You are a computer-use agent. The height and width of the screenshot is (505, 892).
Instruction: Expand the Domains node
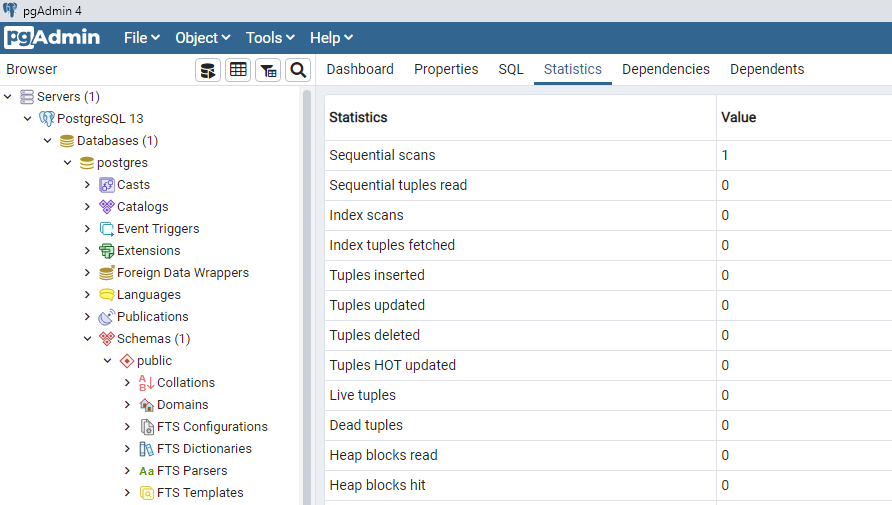pyautogui.click(x=127, y=405)
